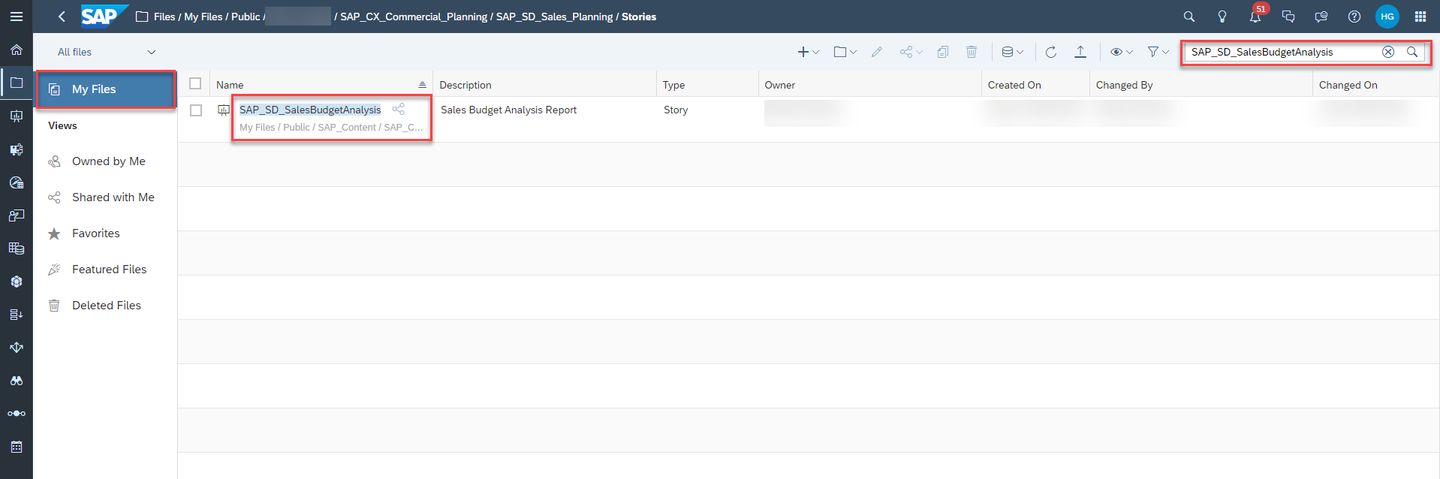The image size is (1440, 479).
Task: Click the trash Delete icon in toolbar
Action: pyautogui.click(x=971, y=52)
